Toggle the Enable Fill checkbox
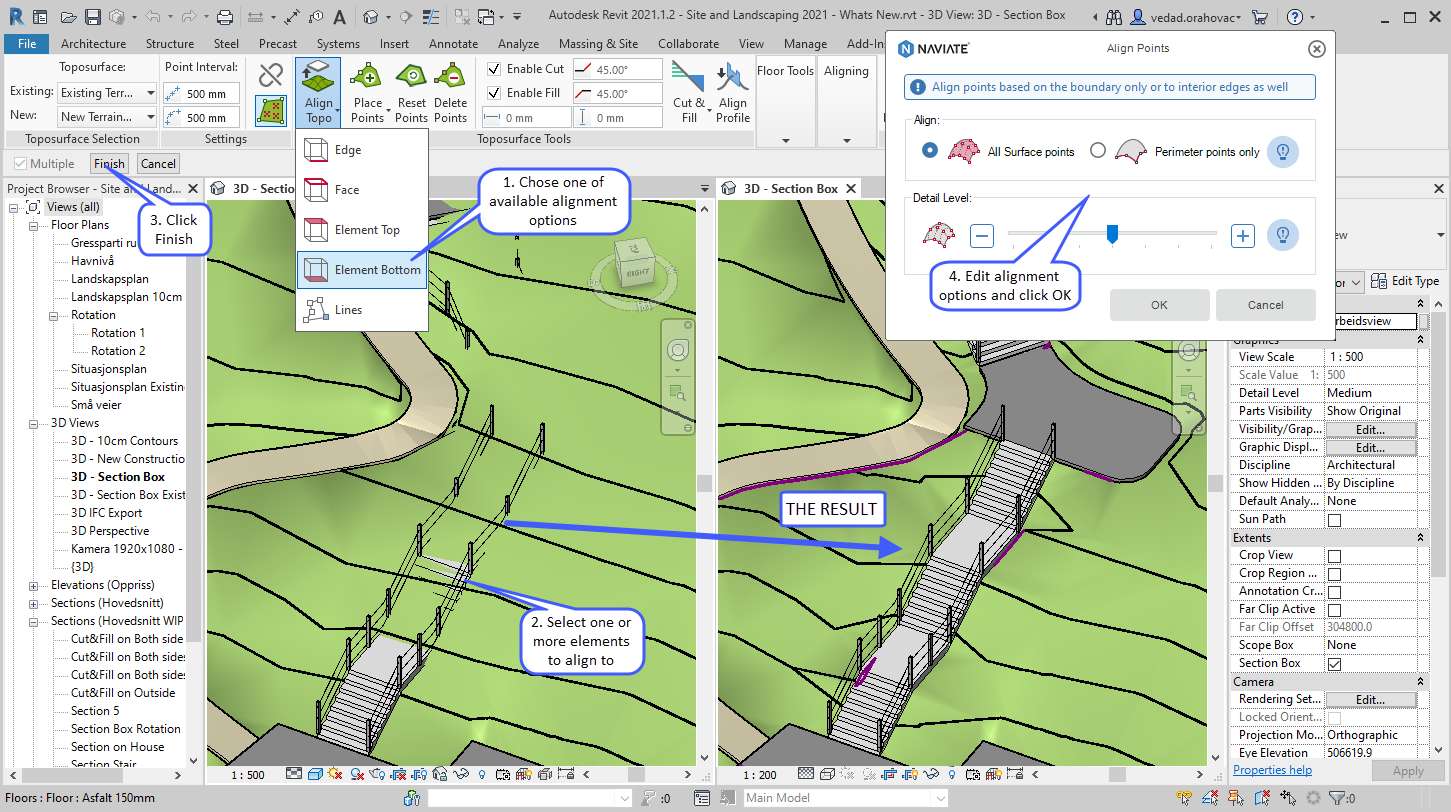The height and width of the screenshot is (812, 1451). 494,93
